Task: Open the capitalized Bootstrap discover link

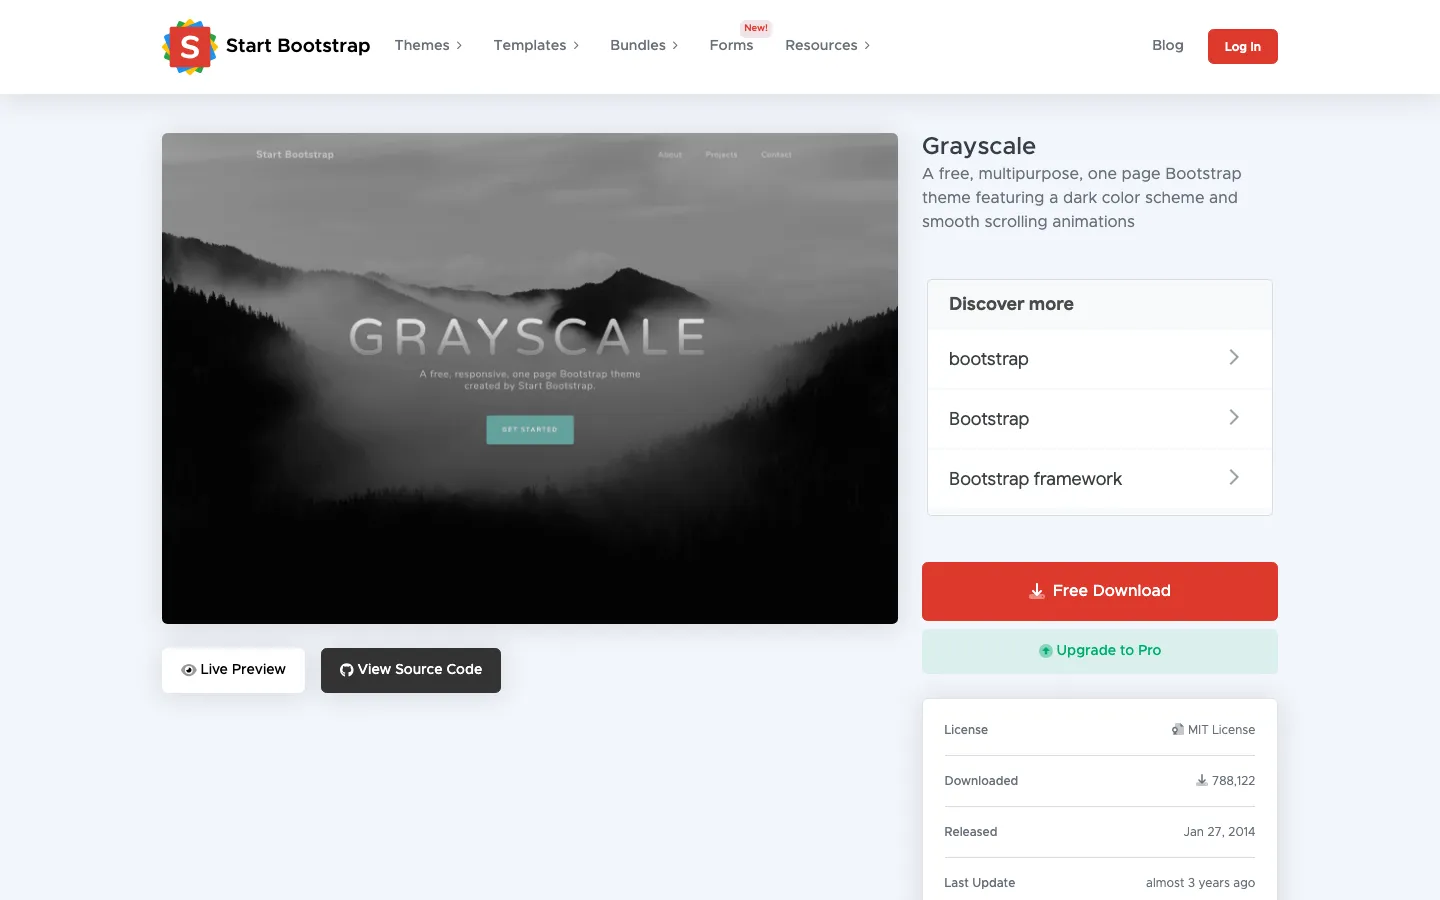Action: click(x=1100, y=419)
